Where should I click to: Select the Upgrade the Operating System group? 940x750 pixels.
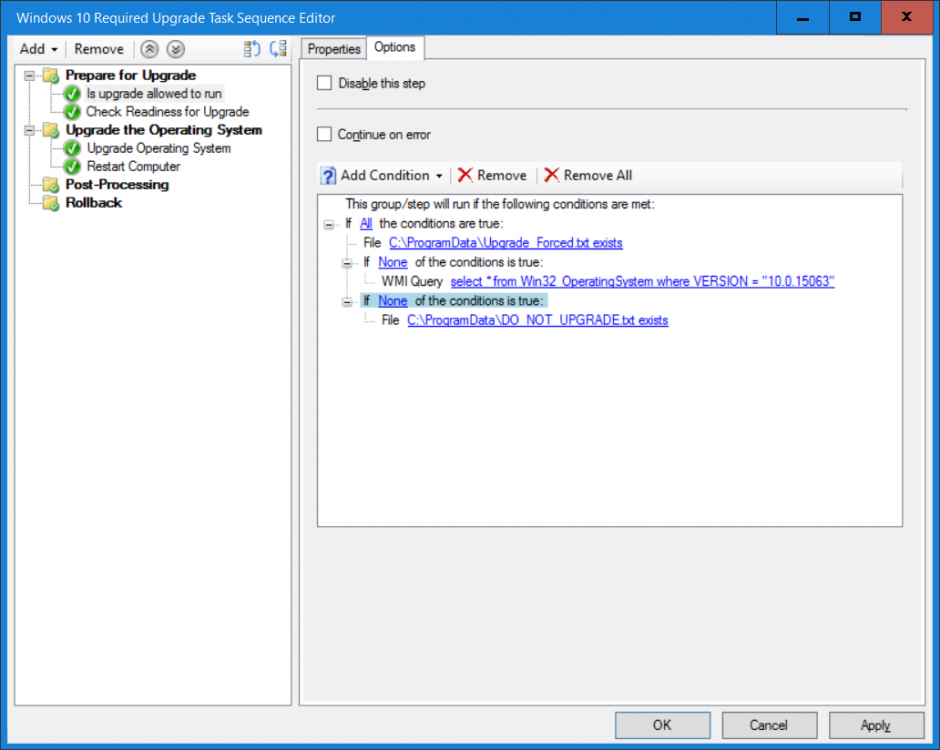(x=164, y=130)
